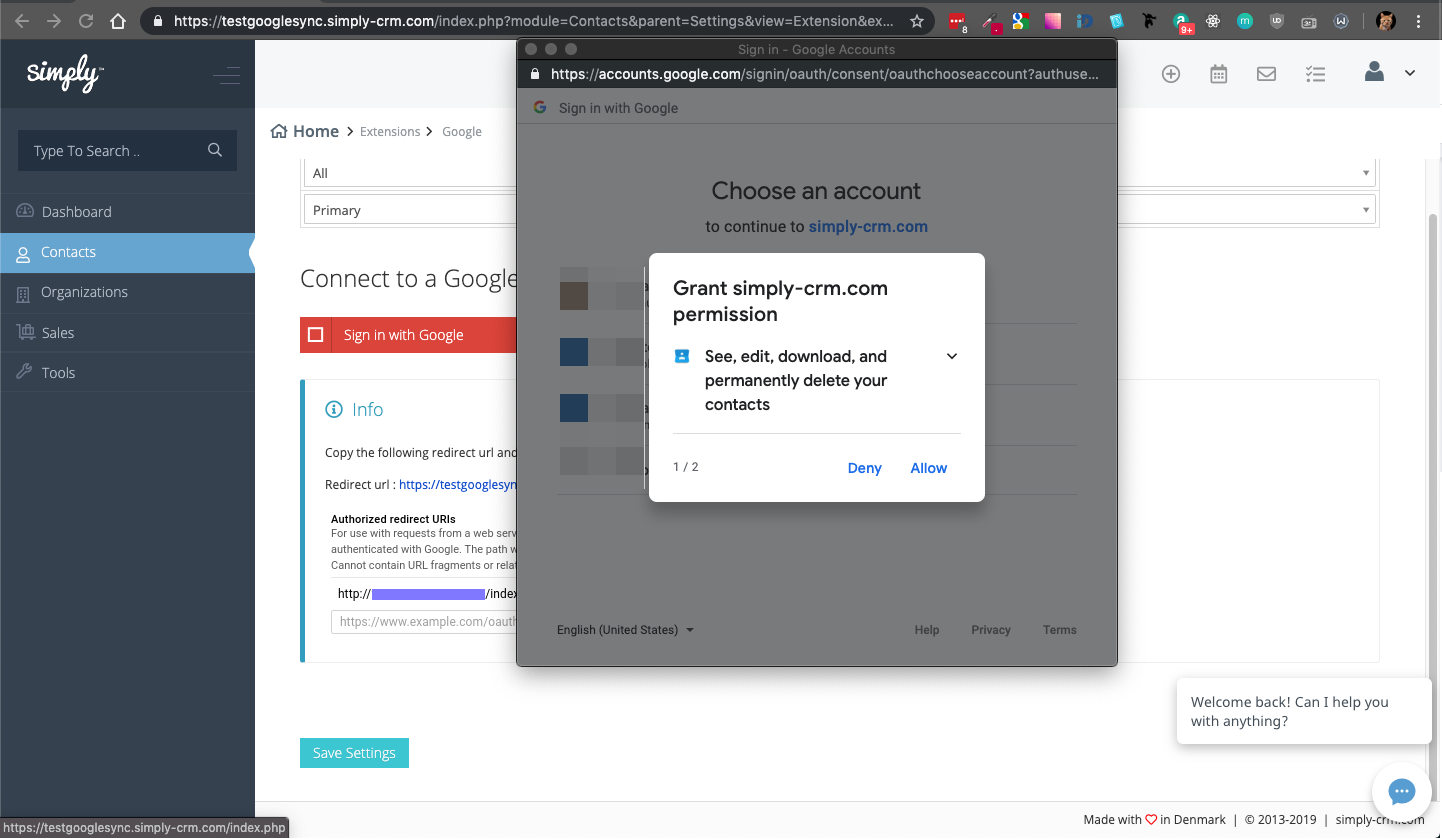Click the Extensions breadcrumb link

tap(390, 131)
